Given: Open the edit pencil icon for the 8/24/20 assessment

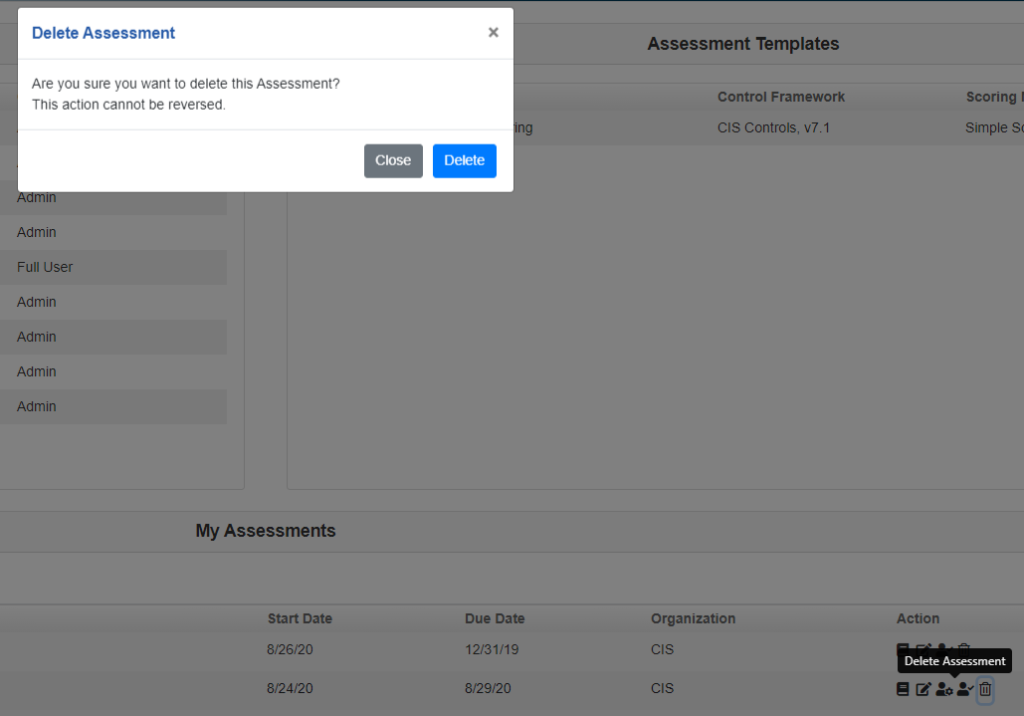Looking at the screenshot, I should tap(924, 689).
